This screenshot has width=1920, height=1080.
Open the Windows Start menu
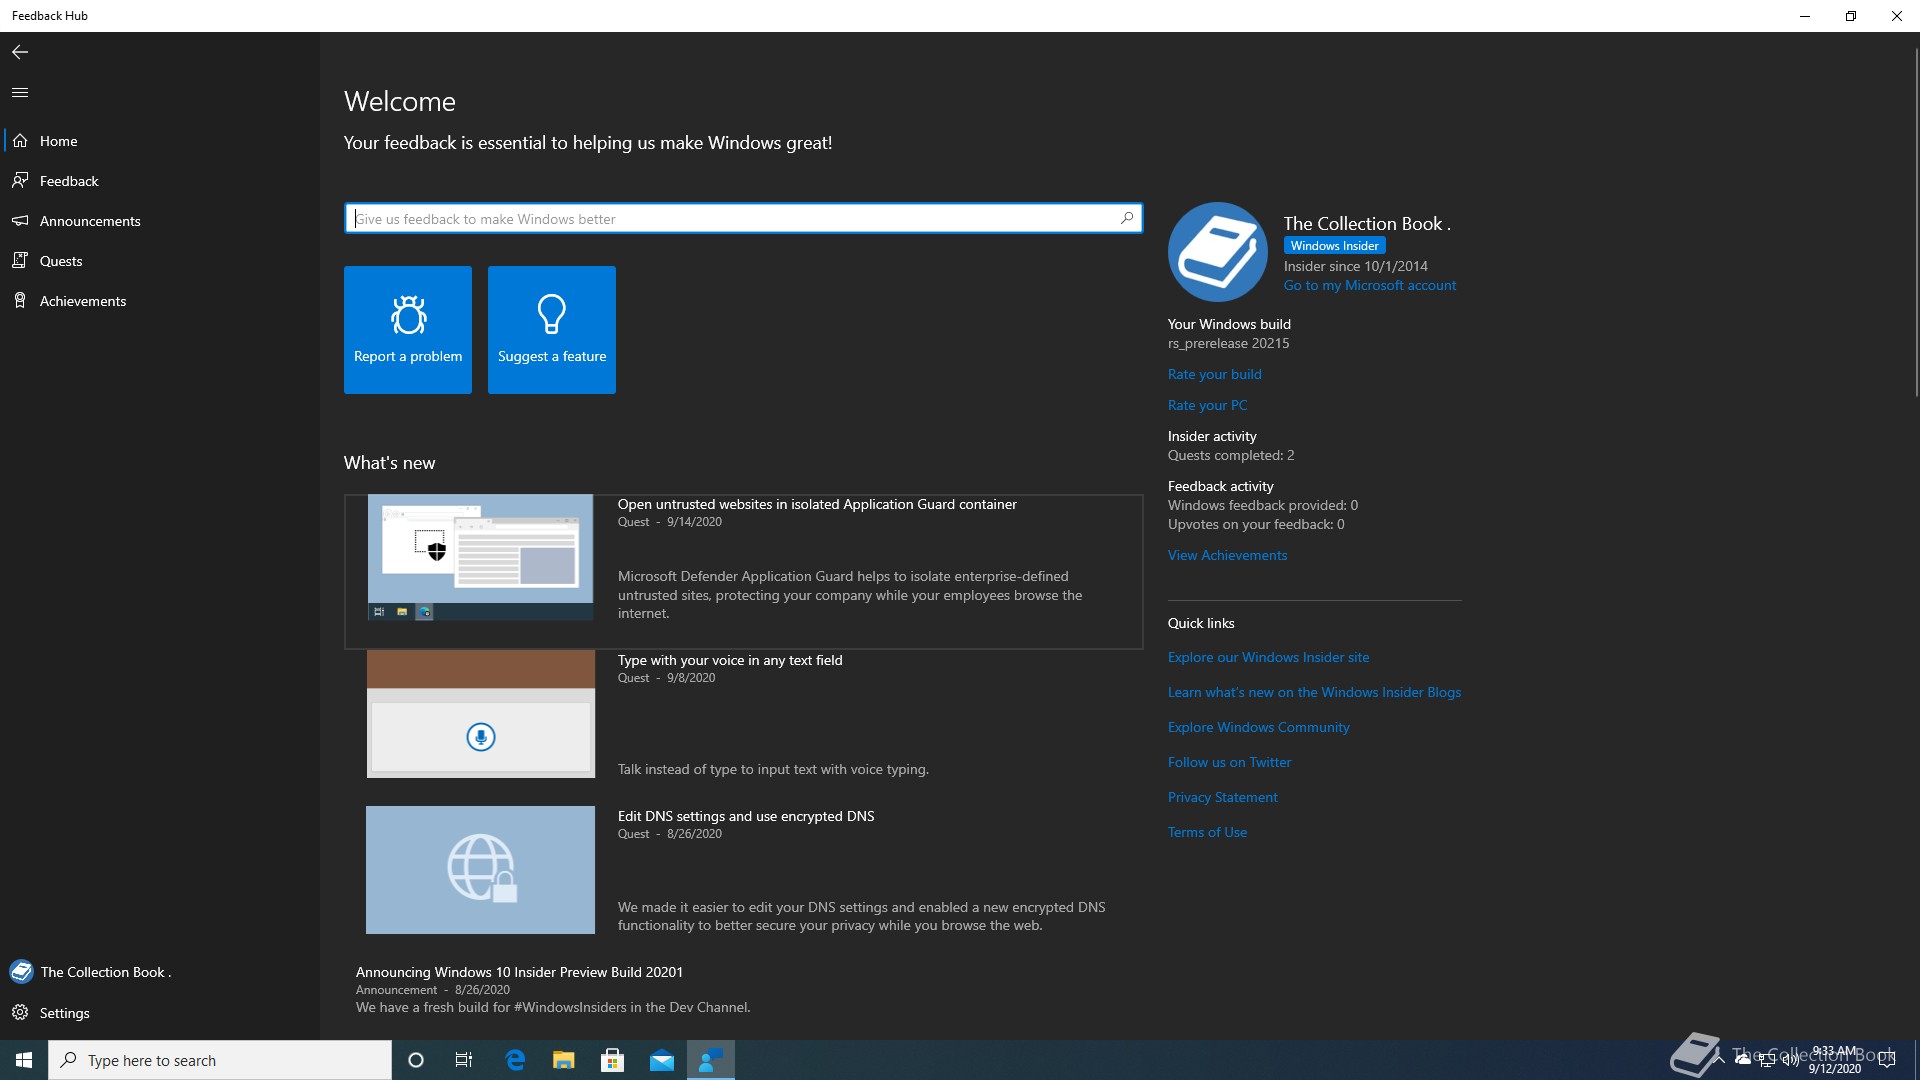click(x=24, y=1060)
